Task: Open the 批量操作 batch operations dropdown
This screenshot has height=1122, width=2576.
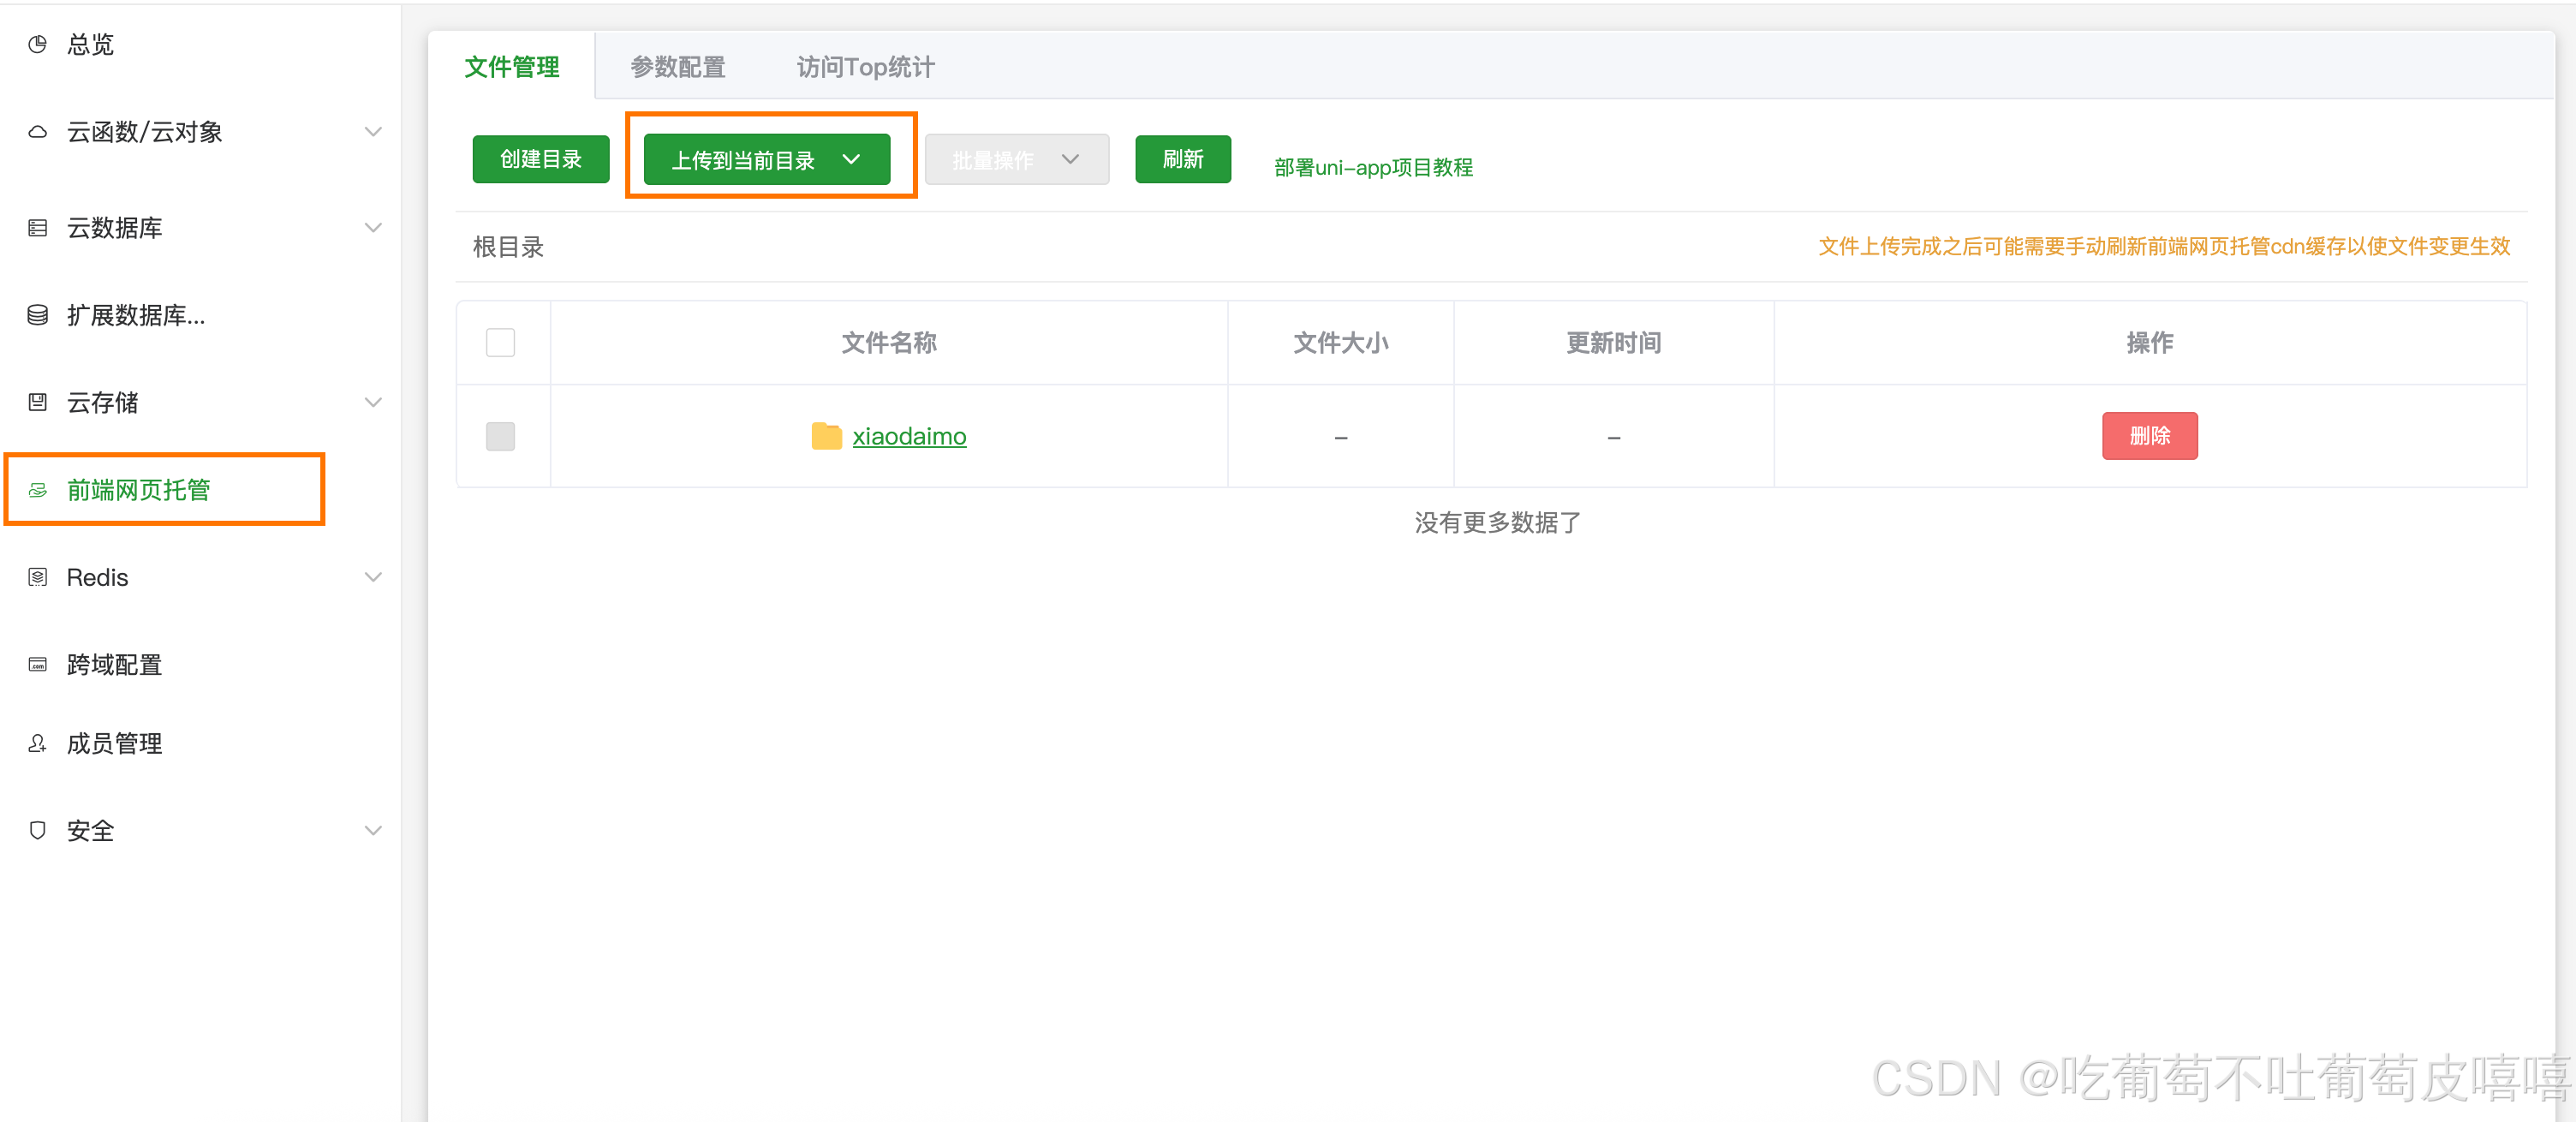Action: (x=1016, y=158)
